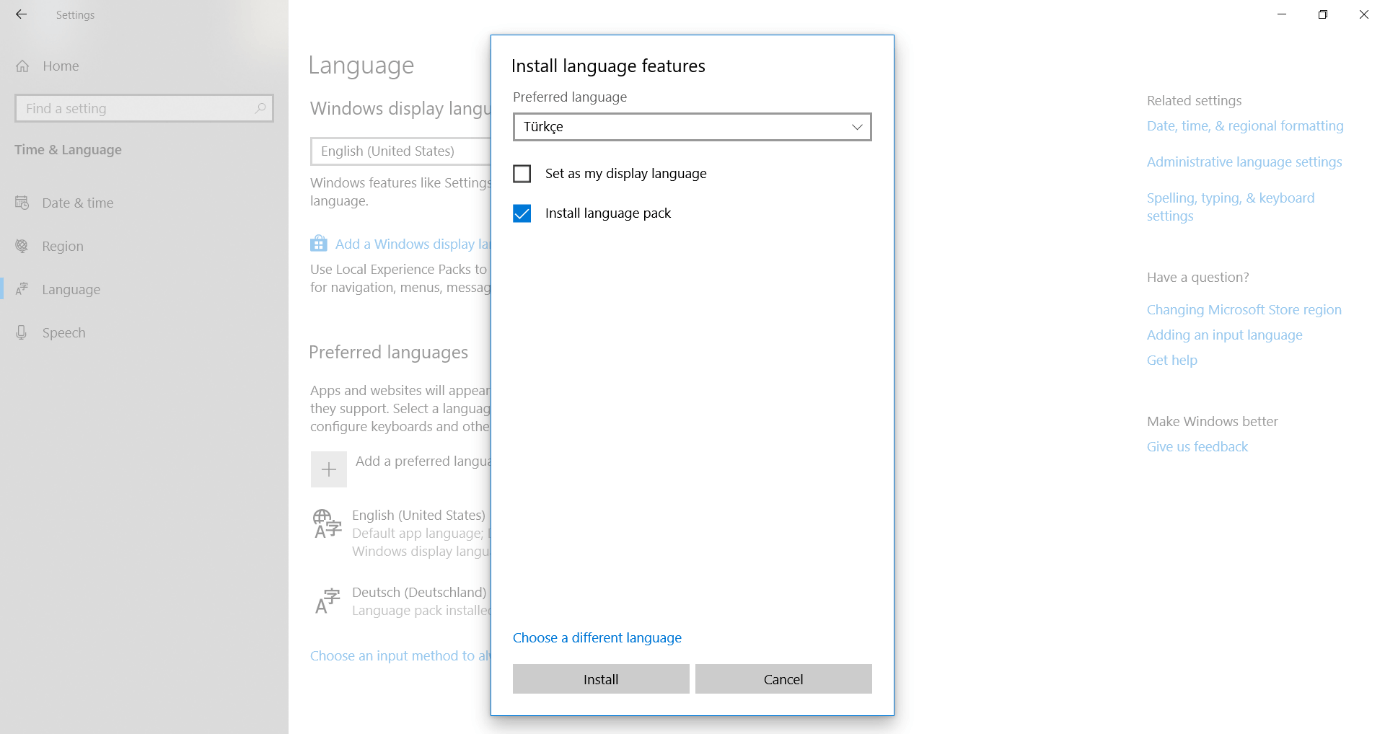
Task: Click Choose a different language link
Action: click(597, 638)
